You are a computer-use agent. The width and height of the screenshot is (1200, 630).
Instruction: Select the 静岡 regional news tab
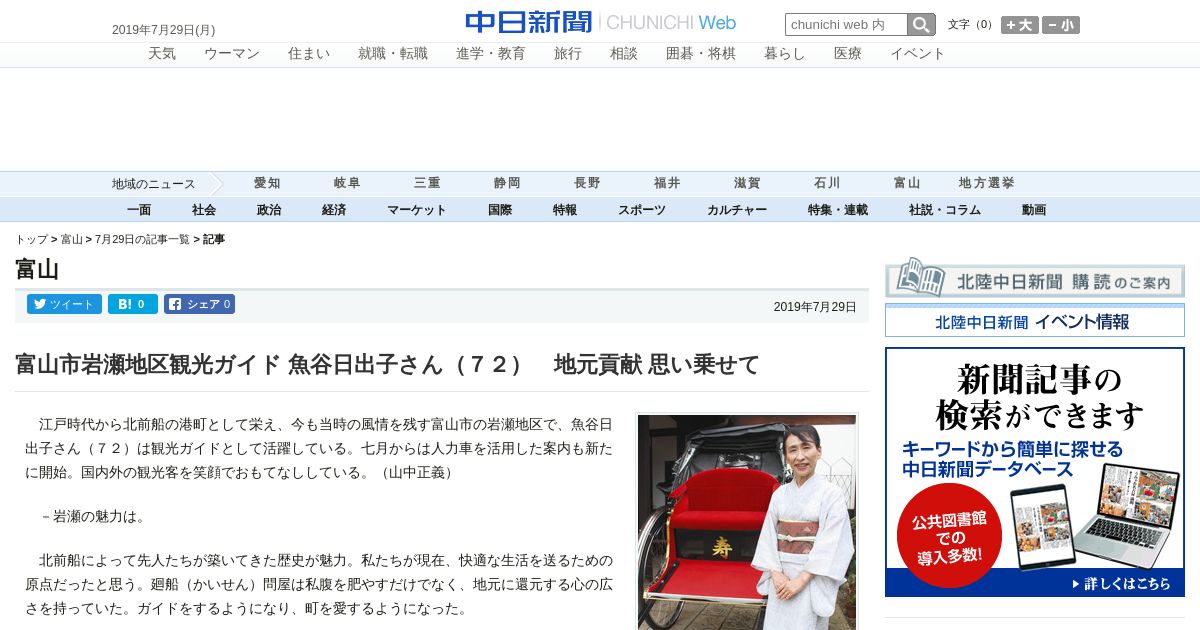coord(507,183)
